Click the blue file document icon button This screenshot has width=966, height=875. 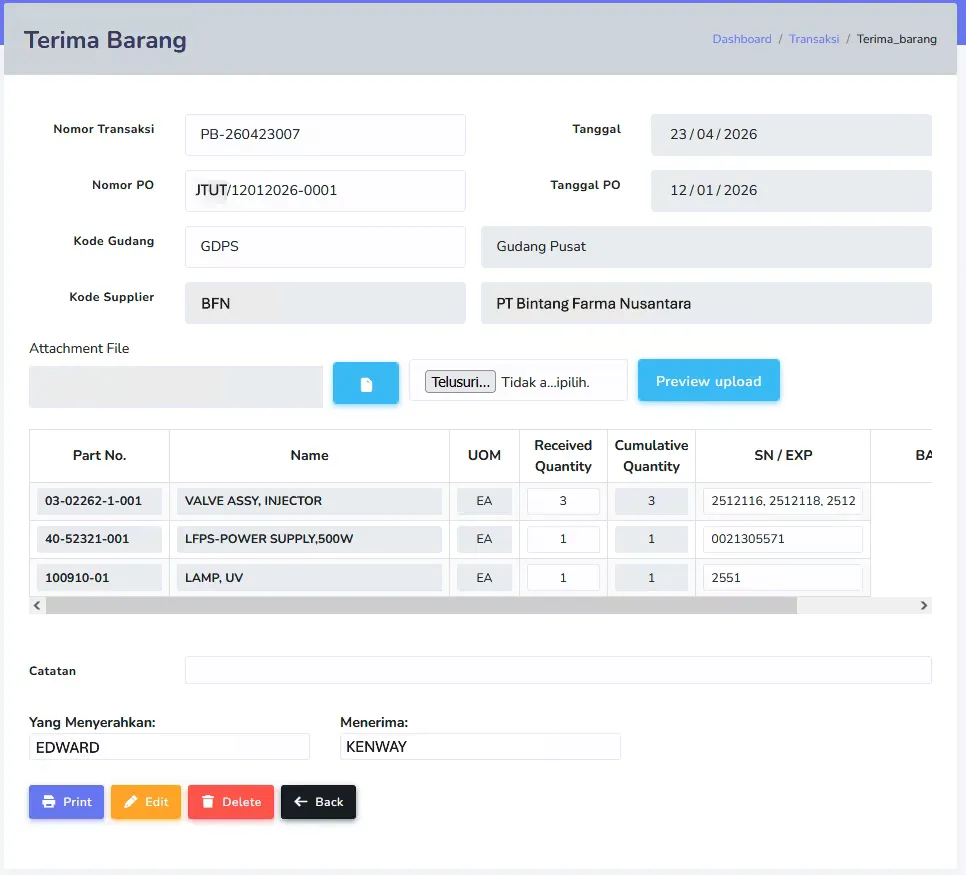pyautogui.click(x=366, y=383)
